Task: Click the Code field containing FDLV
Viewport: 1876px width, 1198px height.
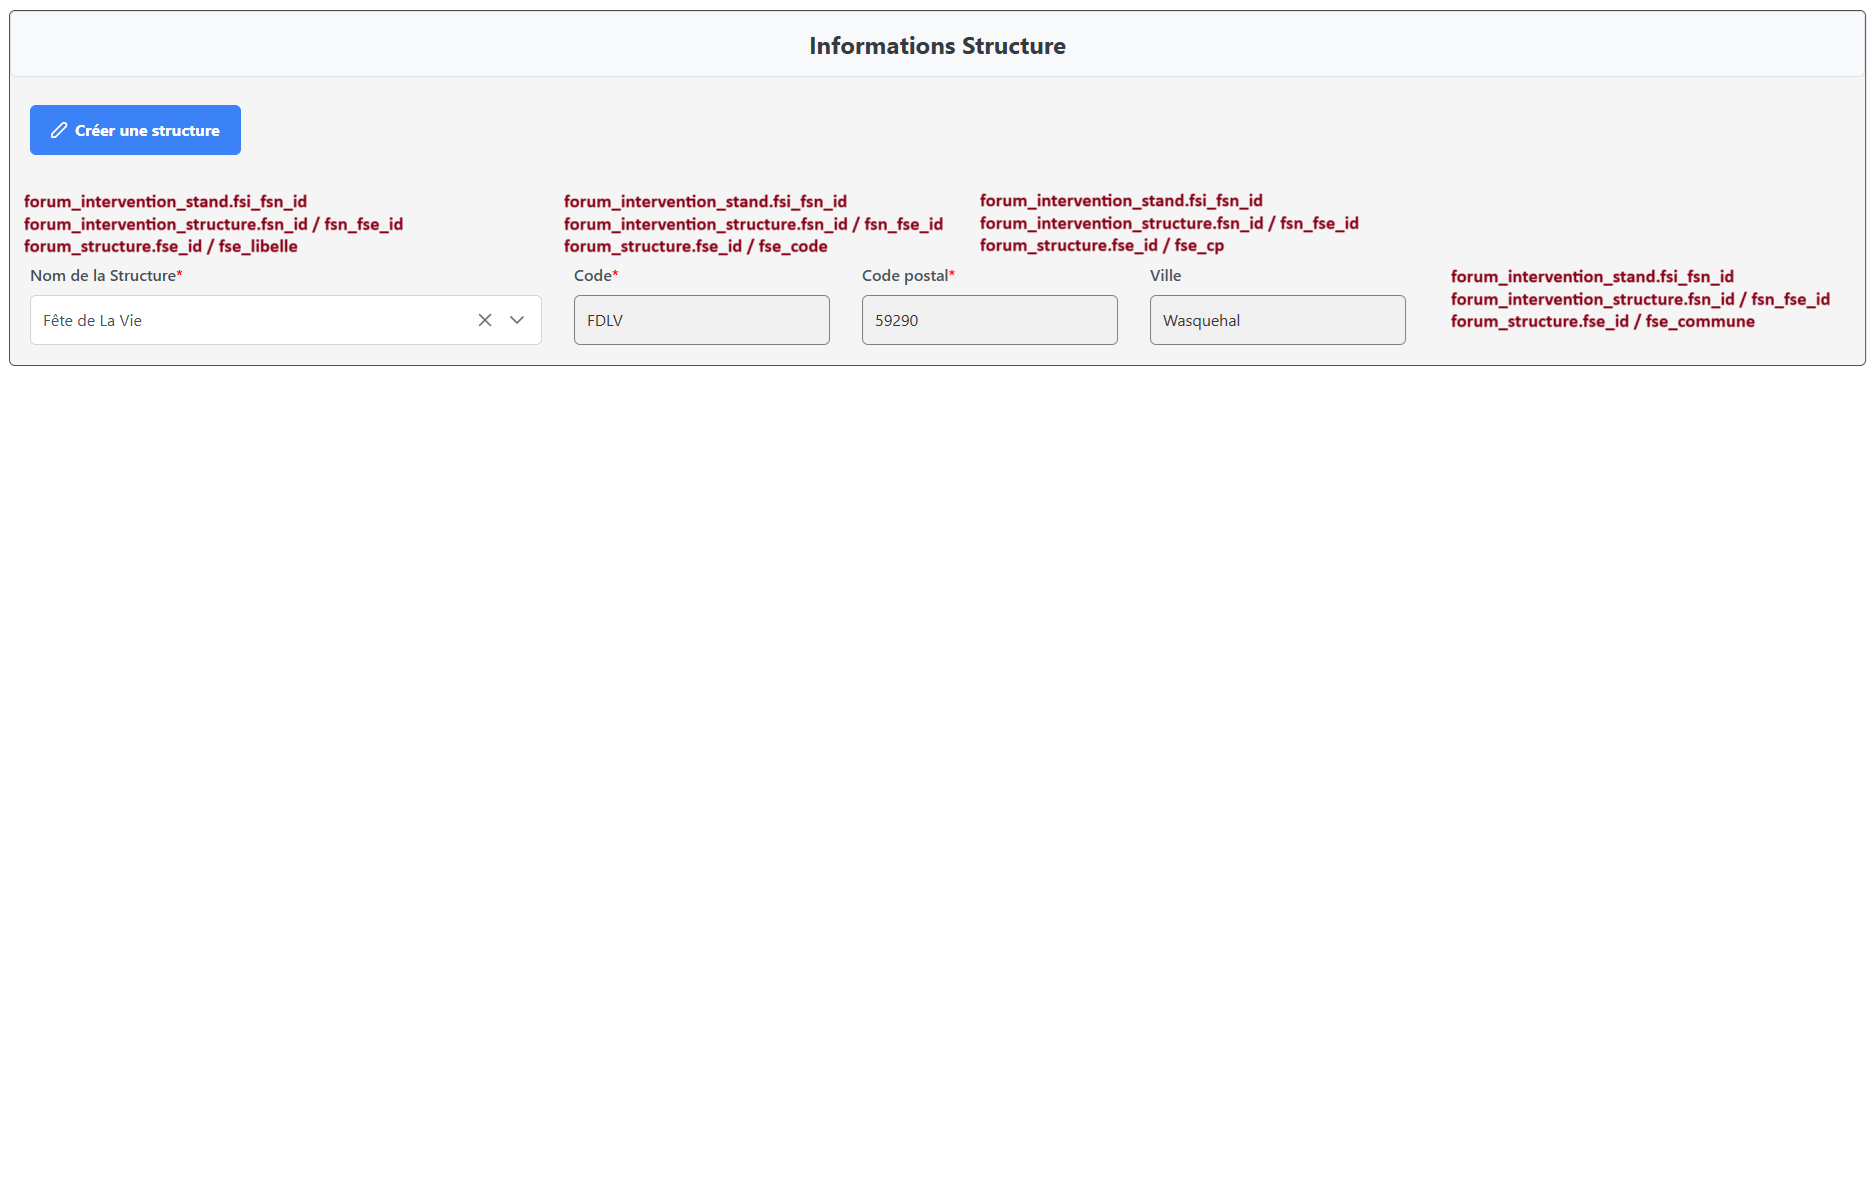Action: (x=701, y=320)
